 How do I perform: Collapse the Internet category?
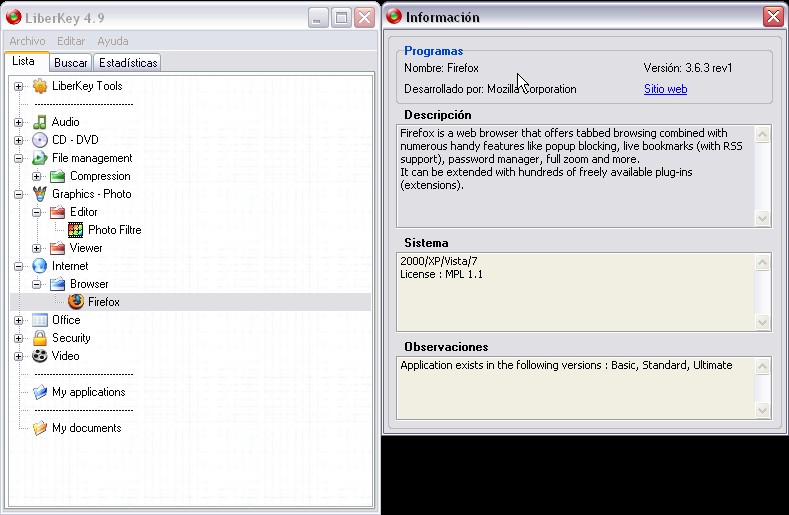coord(19,266)
